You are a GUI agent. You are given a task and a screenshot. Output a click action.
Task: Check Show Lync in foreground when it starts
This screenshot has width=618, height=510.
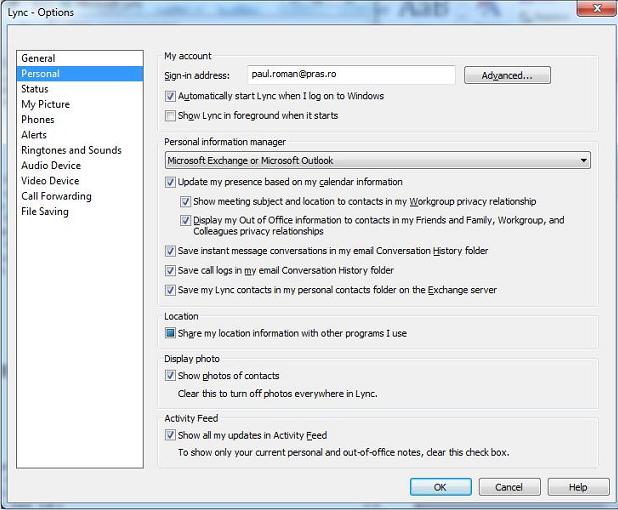tap(171, 116)
